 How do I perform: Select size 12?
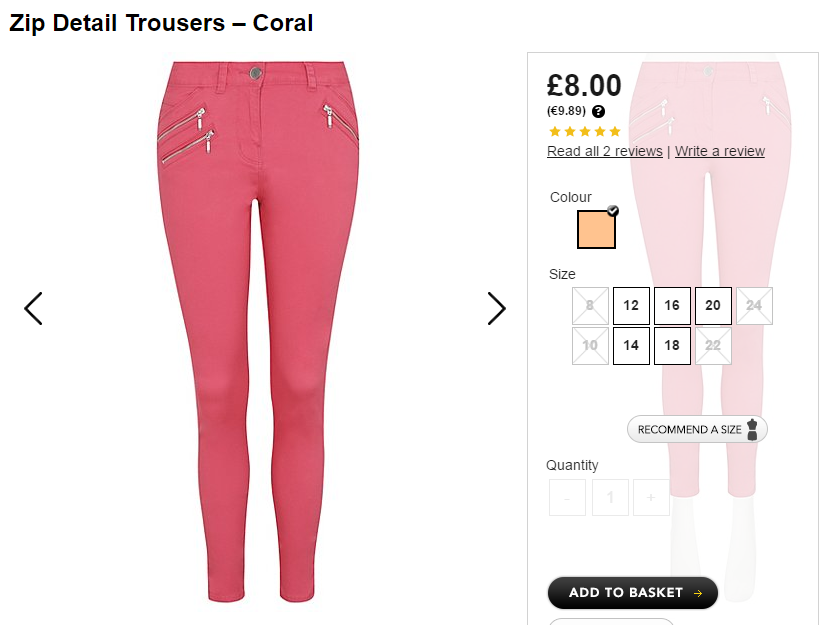(631, 306)
